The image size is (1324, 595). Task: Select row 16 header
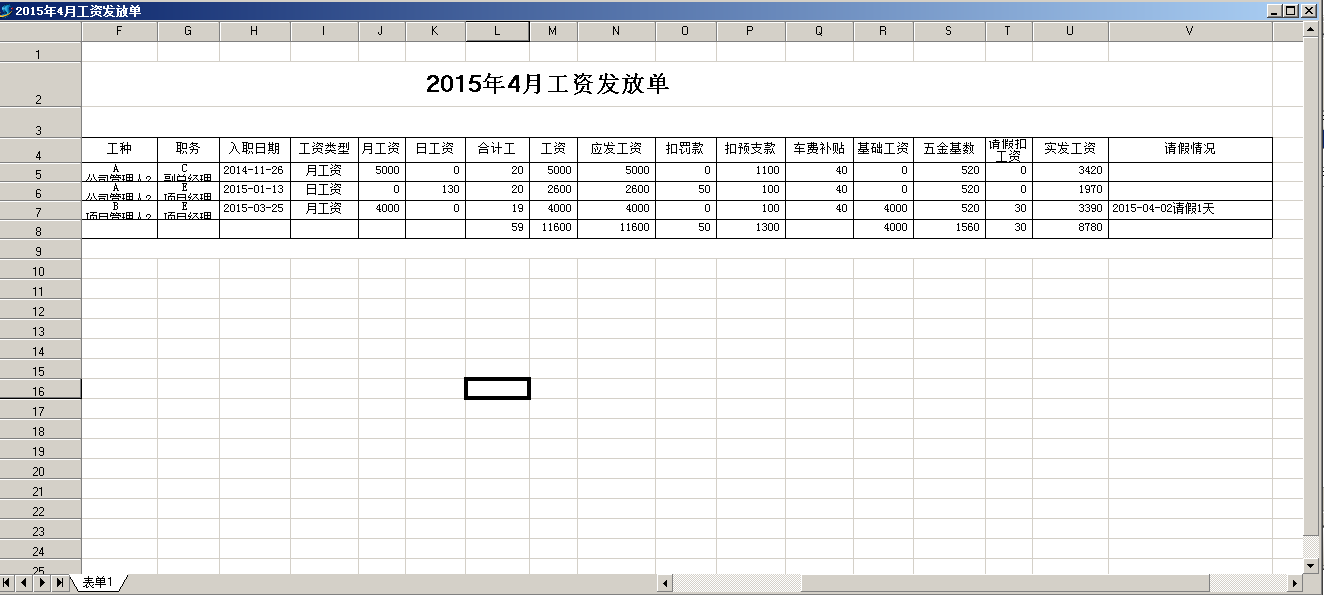[x=40, y=391]
